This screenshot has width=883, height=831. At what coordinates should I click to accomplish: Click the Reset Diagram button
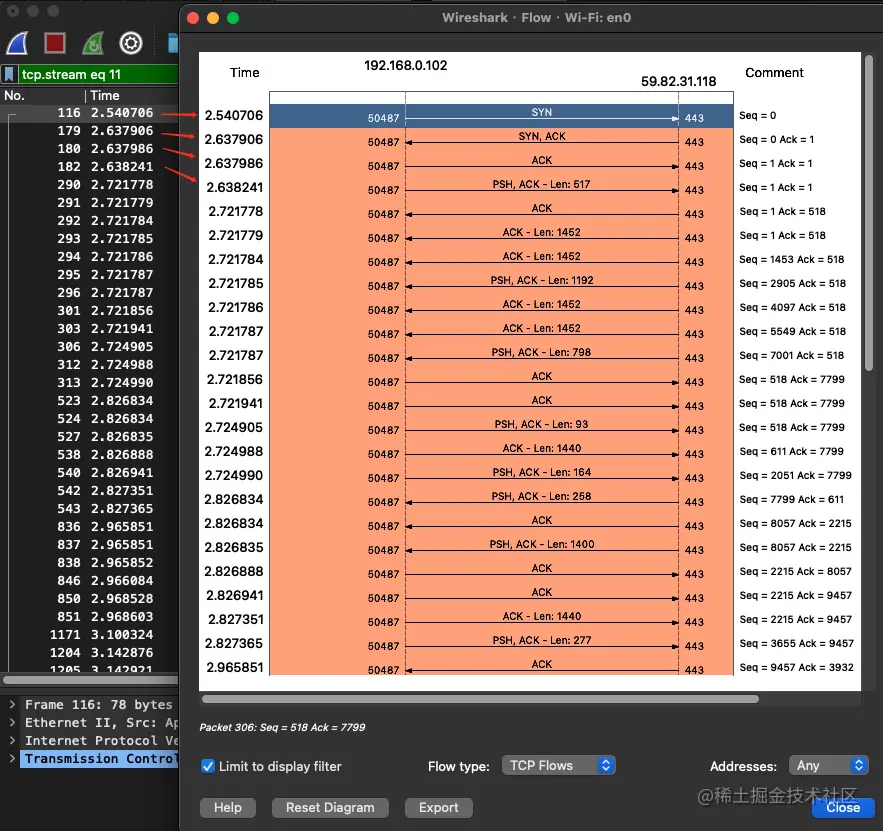[330, 808]
